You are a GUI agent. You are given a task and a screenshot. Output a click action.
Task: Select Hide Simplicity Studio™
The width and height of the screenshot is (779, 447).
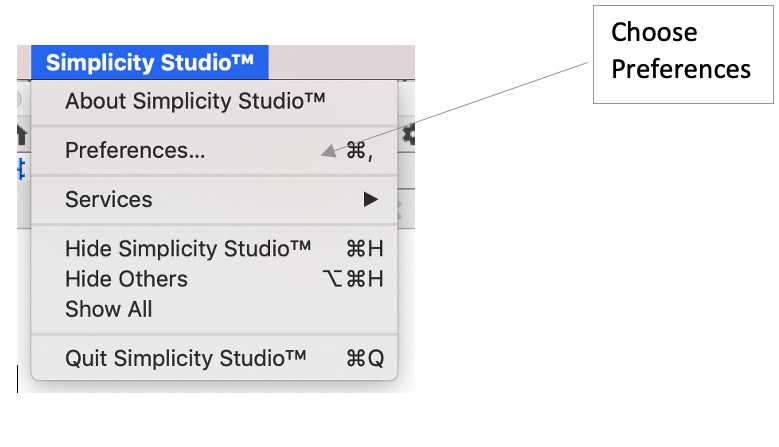[x=188, y=248]
